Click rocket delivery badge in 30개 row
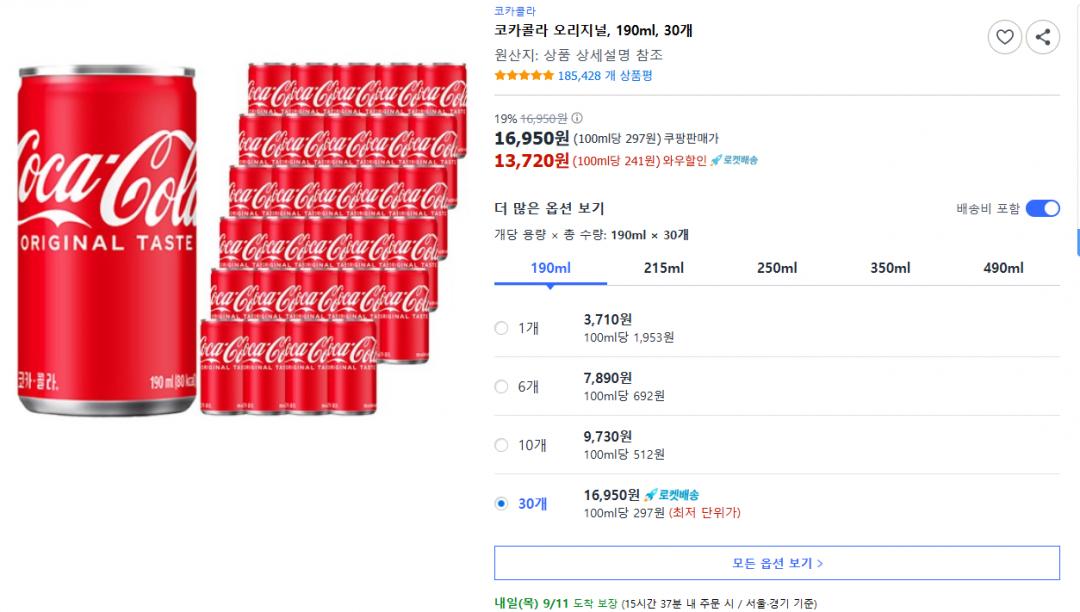 [x=671, y=495]
